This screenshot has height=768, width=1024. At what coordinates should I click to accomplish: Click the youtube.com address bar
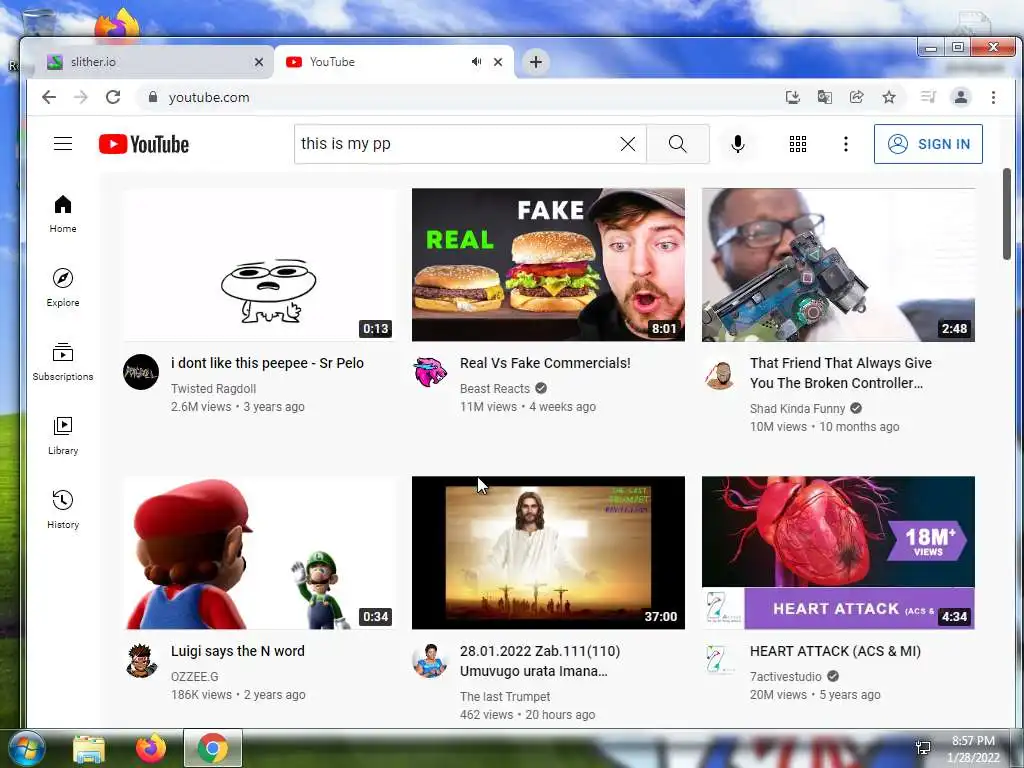coord(457,97)
